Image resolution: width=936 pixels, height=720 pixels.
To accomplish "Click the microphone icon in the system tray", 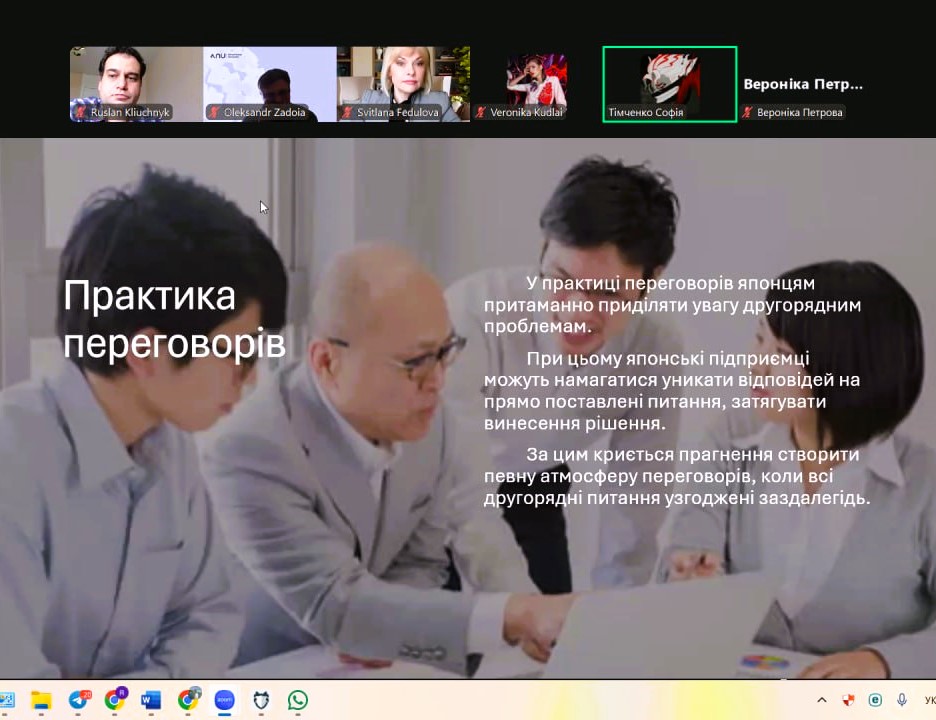I will 902,700.
